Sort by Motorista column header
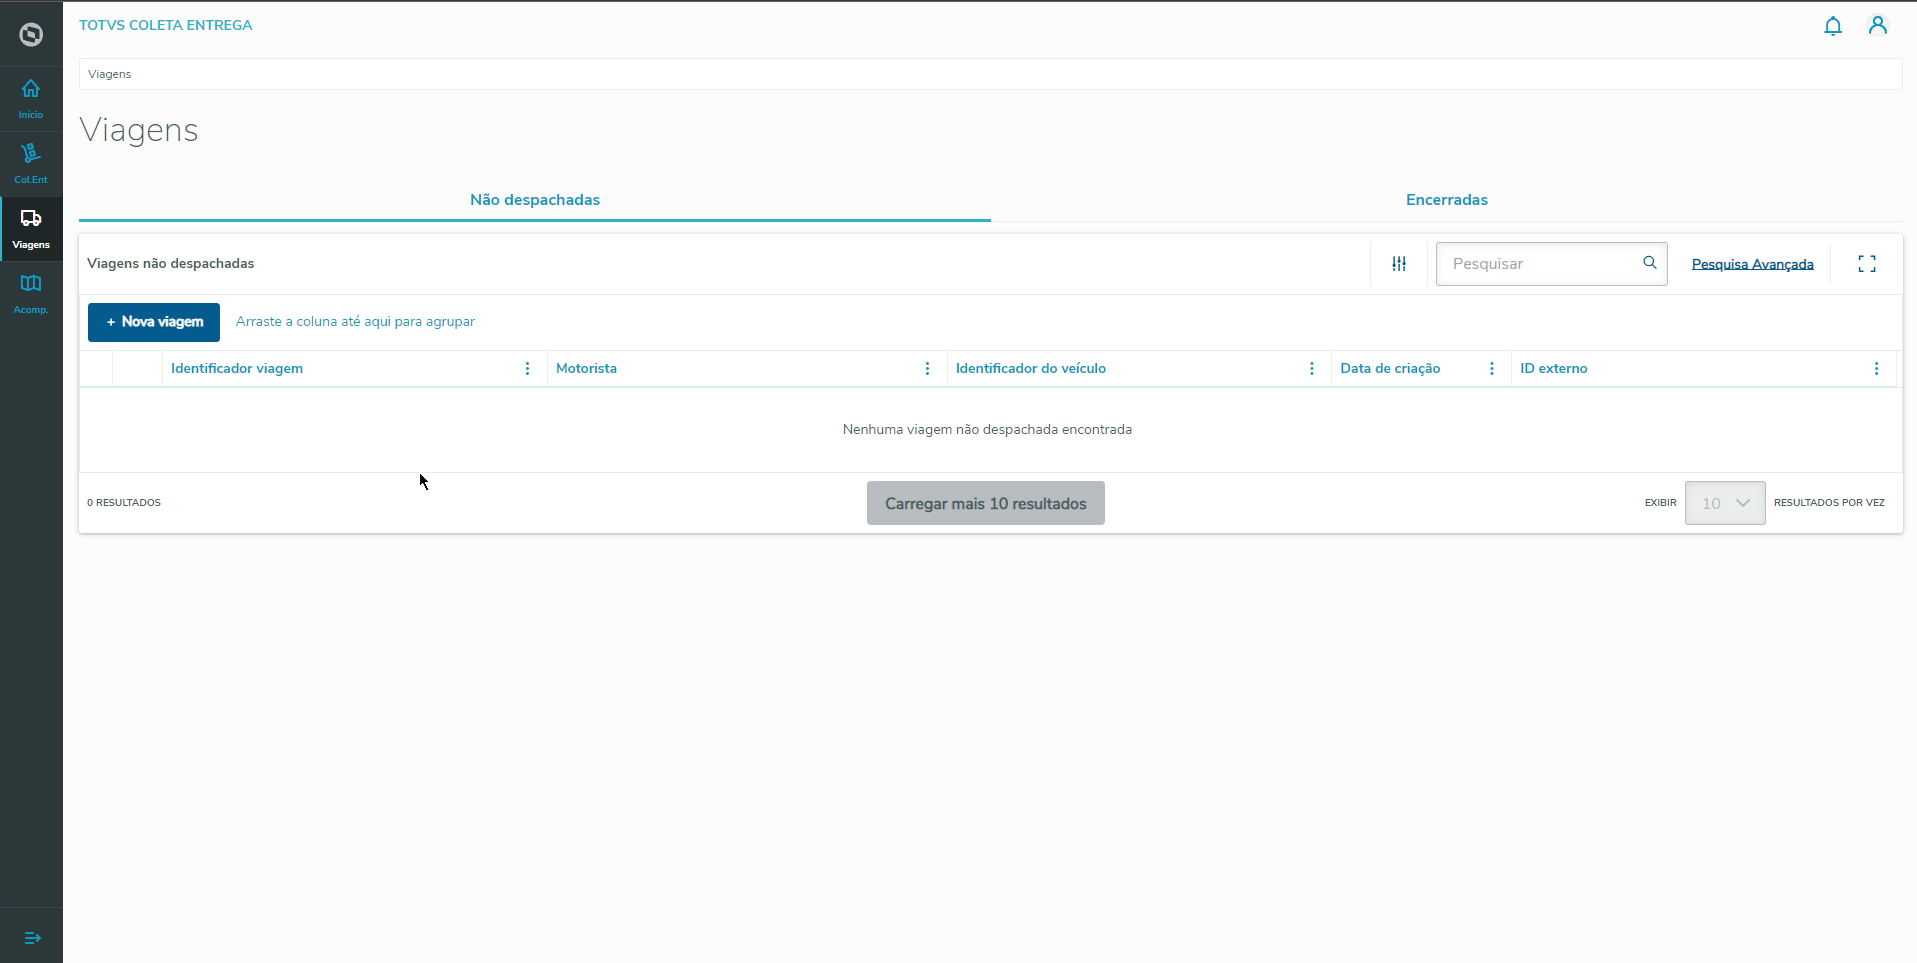The height and width of the screenshot is (963, 1917). [x=586, y=369]
